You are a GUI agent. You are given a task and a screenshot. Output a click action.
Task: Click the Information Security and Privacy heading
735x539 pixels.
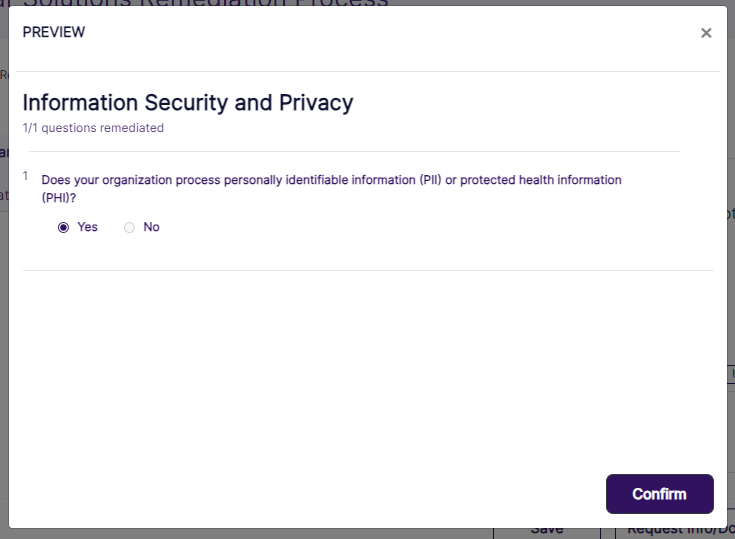[188, 102]
